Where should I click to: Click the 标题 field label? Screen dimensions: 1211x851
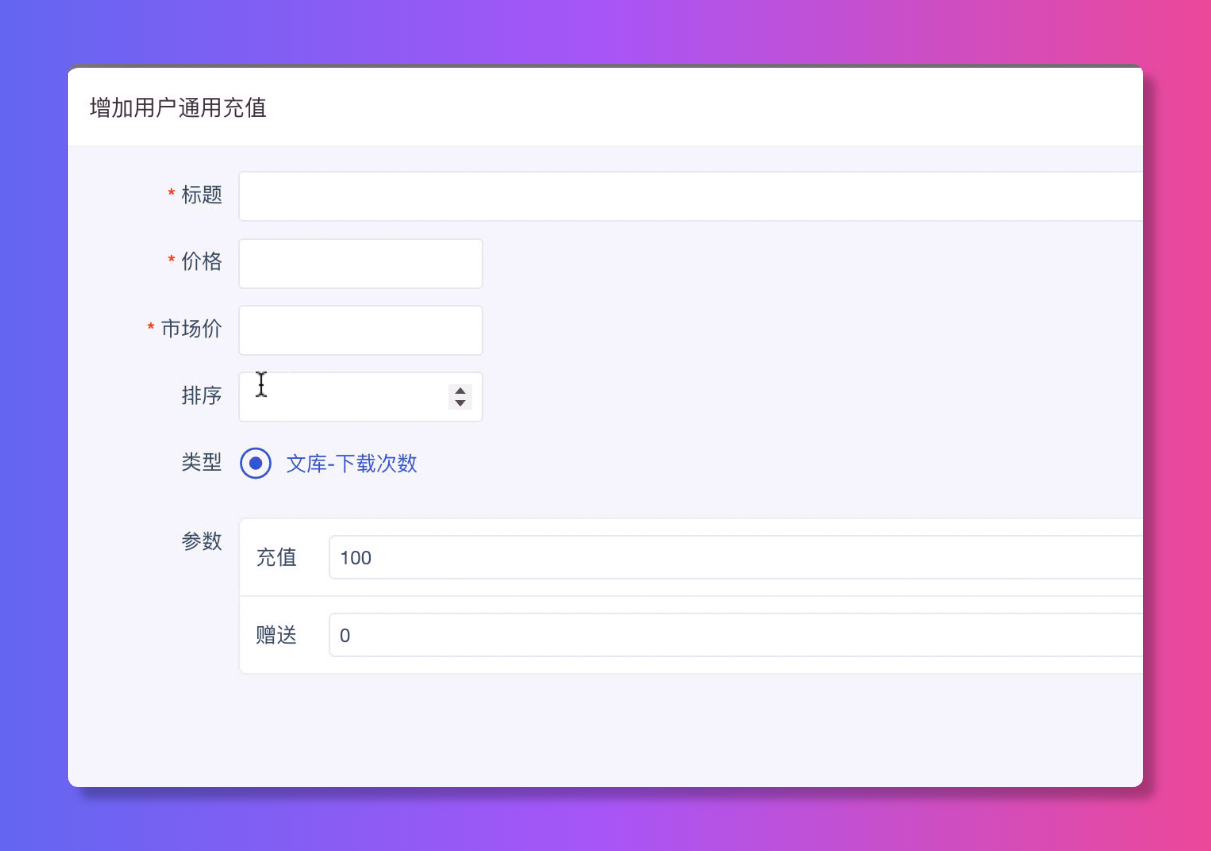coord(201,195)
